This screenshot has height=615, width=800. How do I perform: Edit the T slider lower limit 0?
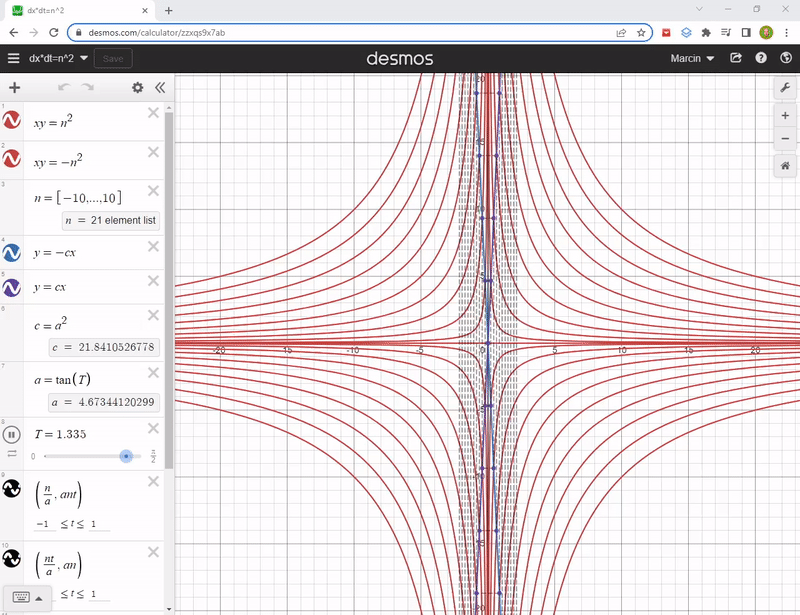[33, 456]
